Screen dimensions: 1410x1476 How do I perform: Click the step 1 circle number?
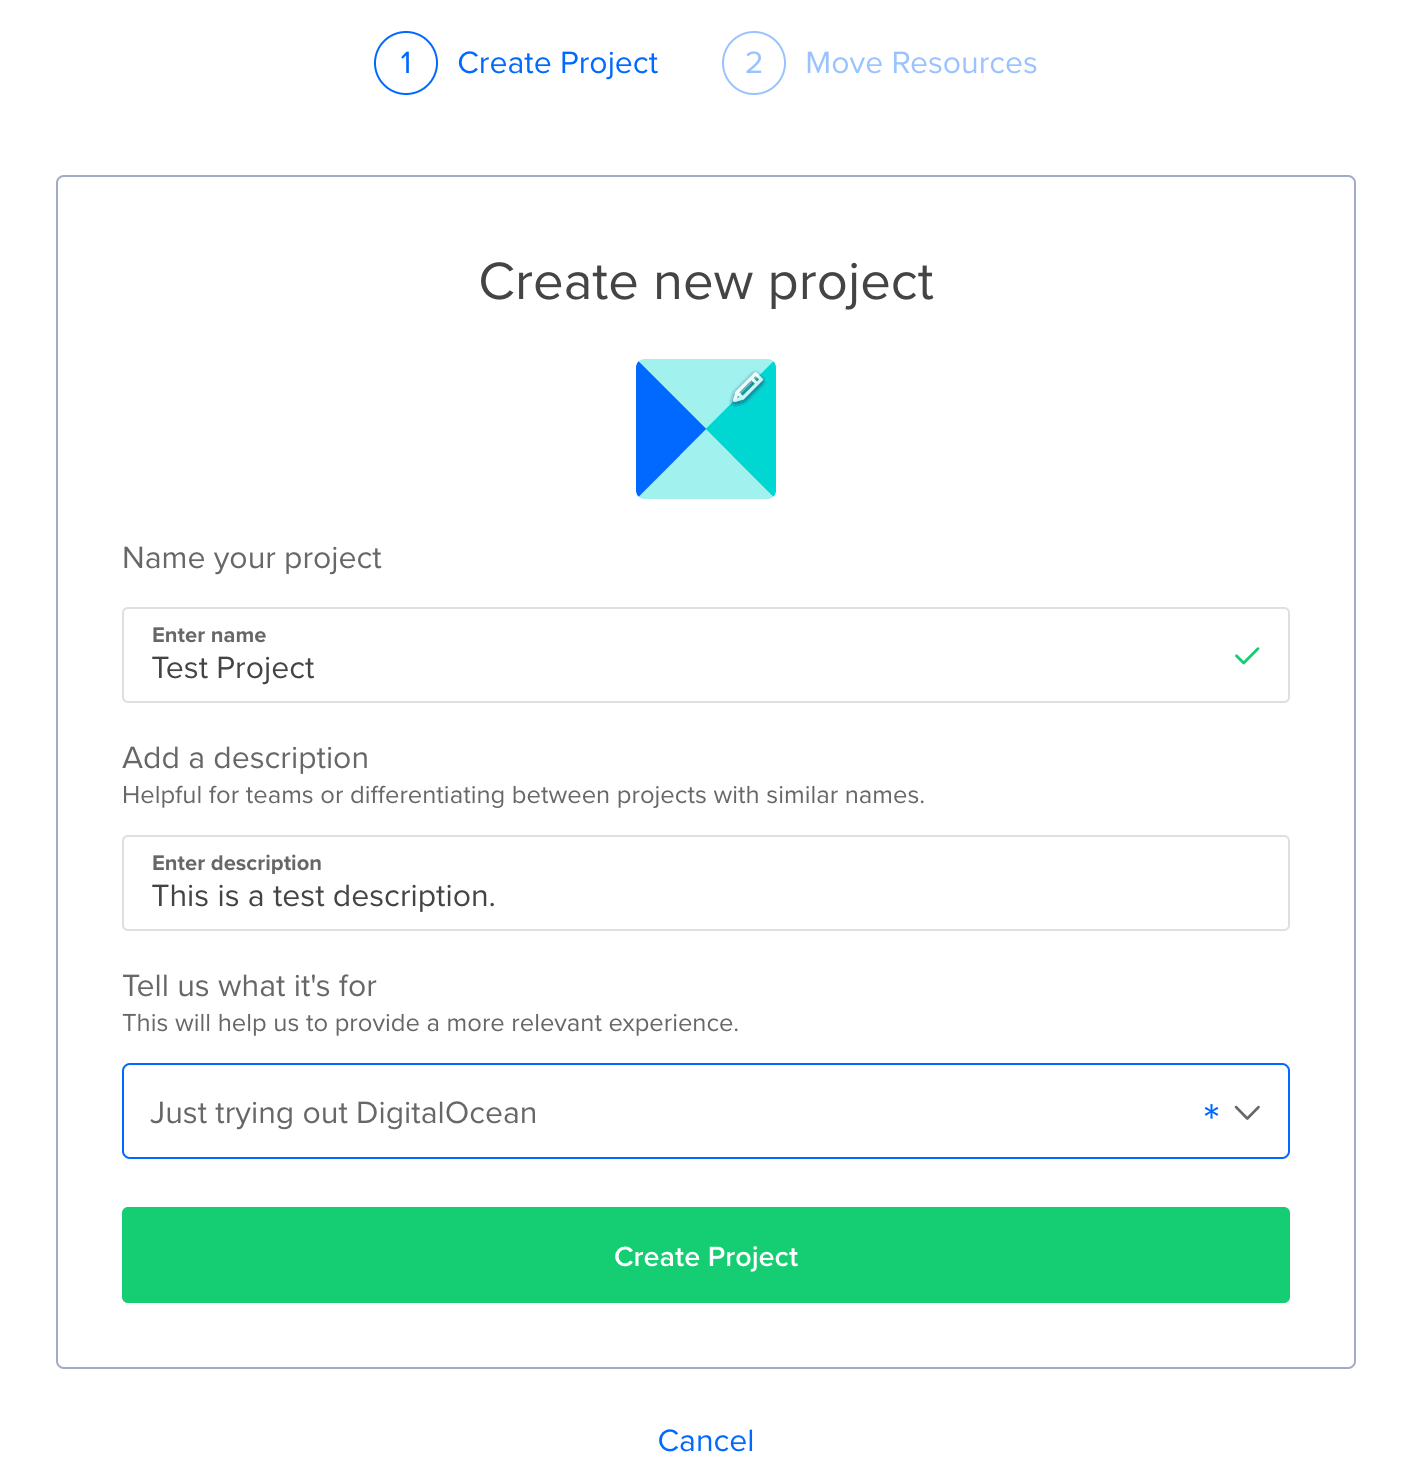coord(406,63)
